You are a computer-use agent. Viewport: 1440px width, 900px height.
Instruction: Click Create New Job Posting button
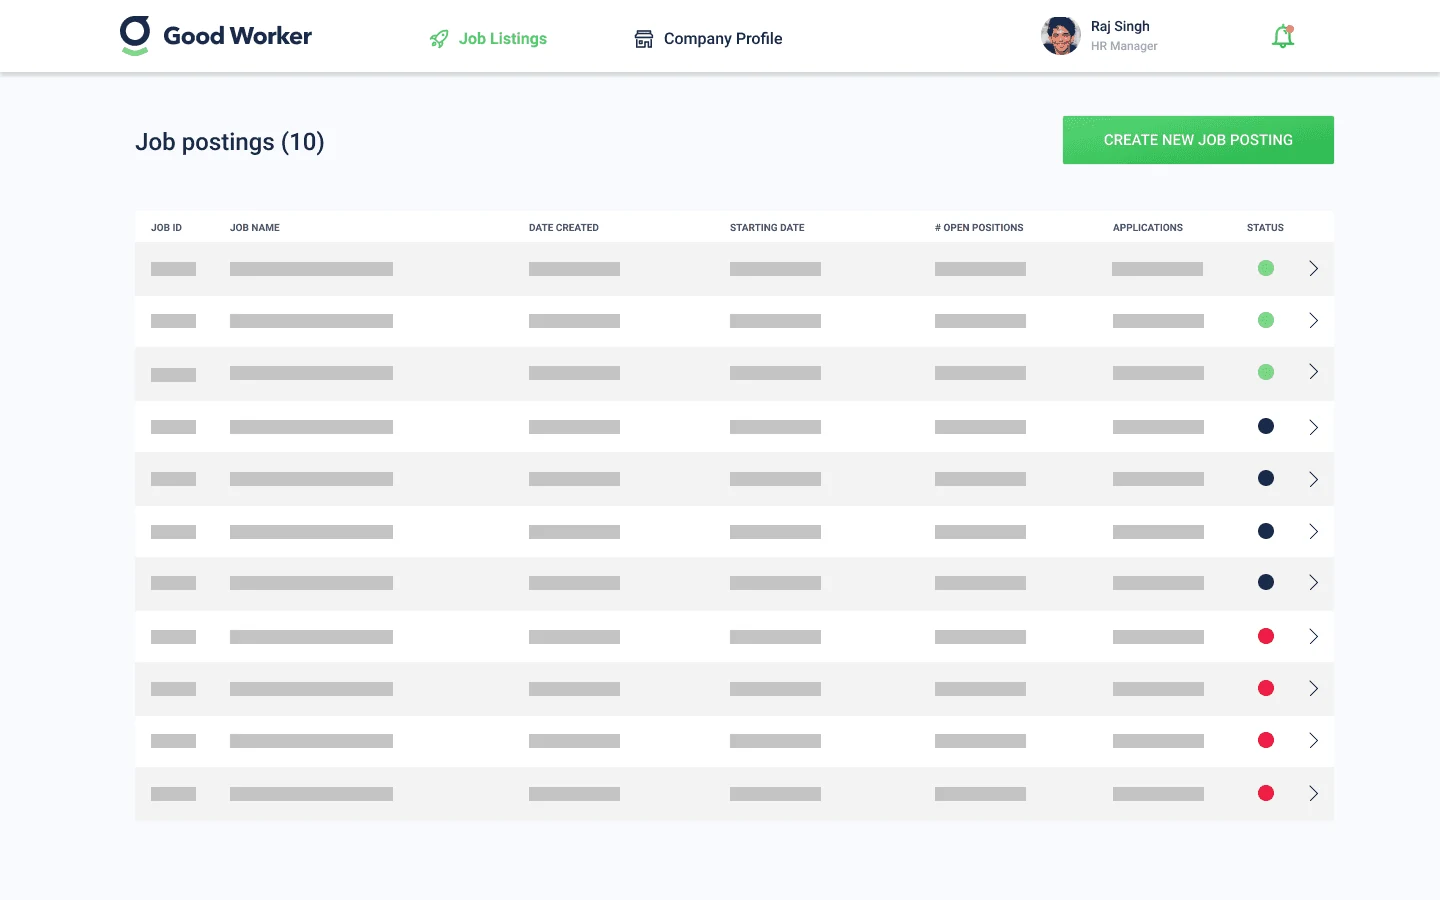click(x=1198, y=140)
